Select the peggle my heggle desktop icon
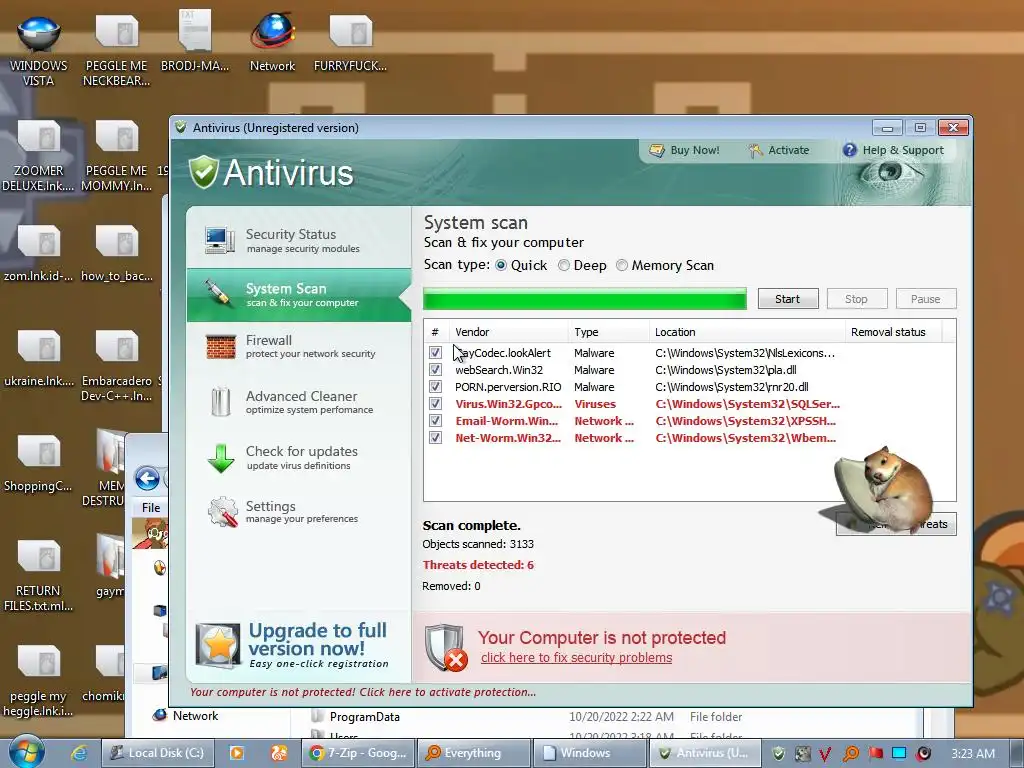Image resolution: width=1024 pixels, height=768 pixels. 39,680
